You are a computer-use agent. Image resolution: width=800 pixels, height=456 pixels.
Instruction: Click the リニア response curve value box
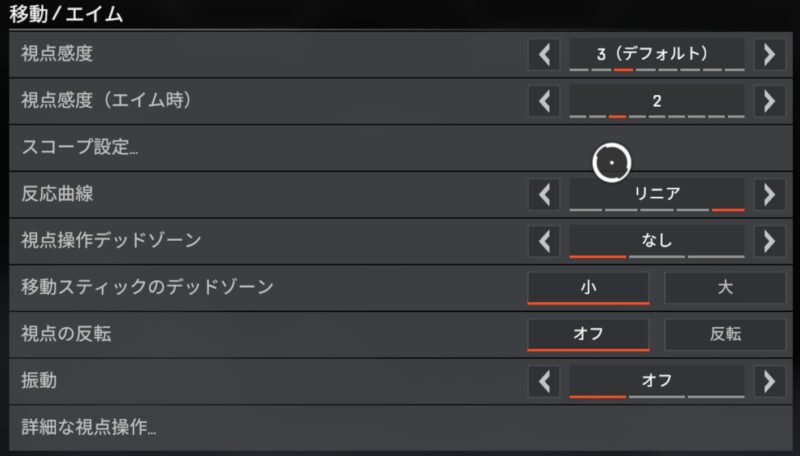coord(657,194)
